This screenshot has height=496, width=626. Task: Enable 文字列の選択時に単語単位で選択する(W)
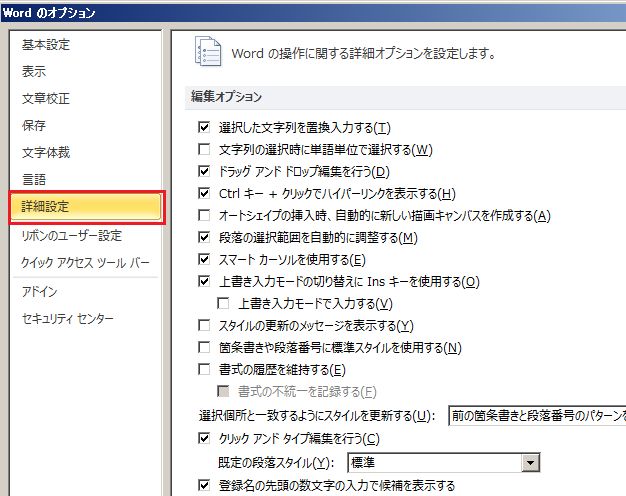204,149
